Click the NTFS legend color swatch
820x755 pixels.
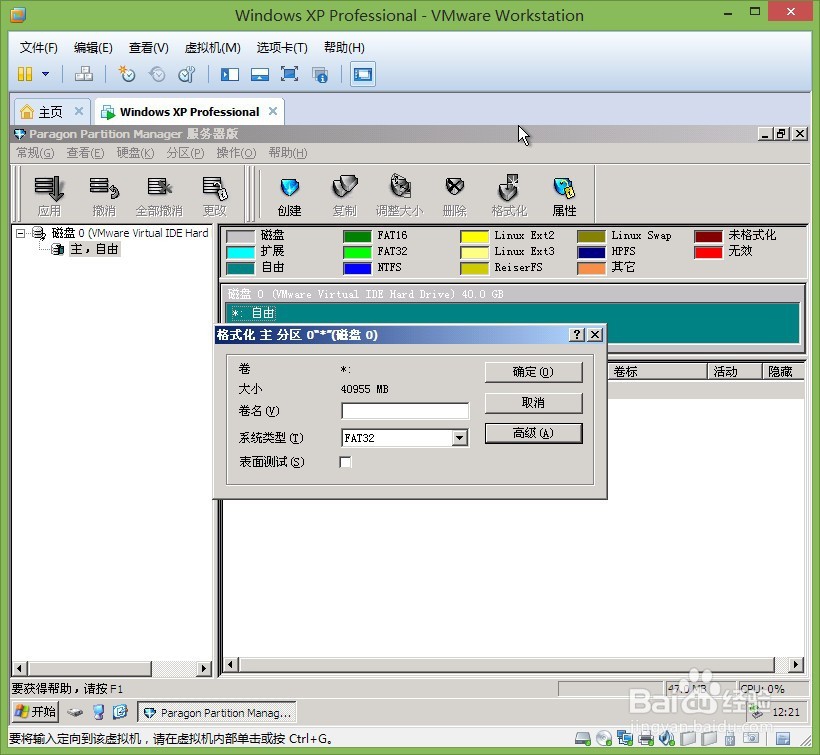(x=357, y=268)
